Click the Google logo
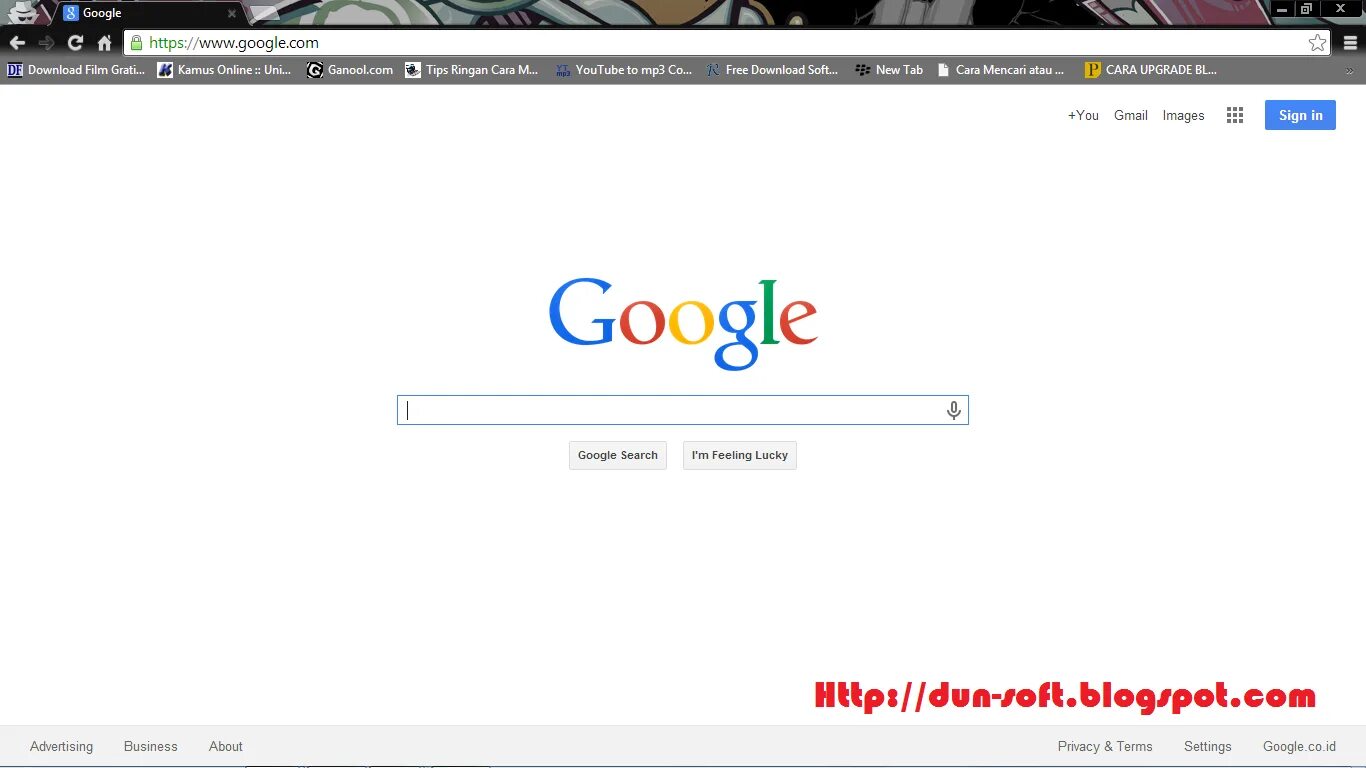 click(x=683, y=324)
